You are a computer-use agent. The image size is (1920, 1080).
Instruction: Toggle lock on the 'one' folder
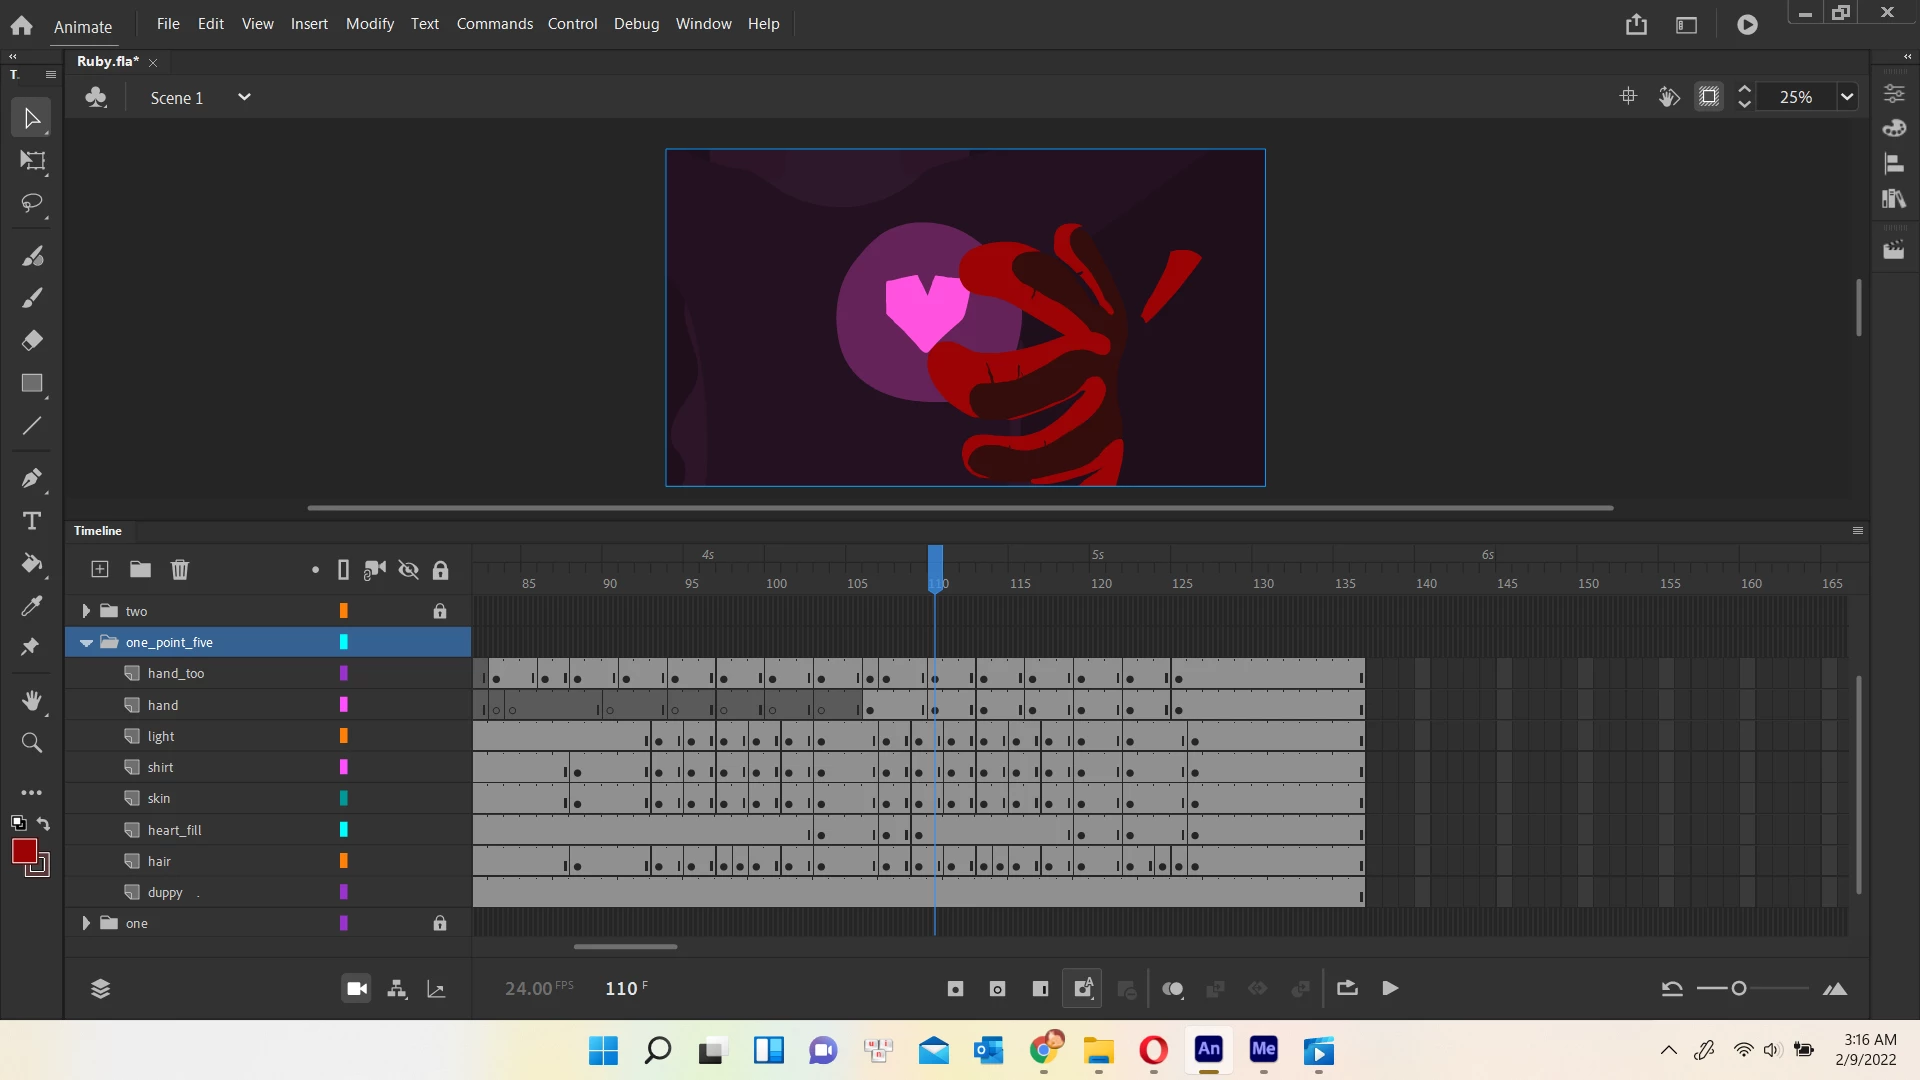[x=440, y=923]
